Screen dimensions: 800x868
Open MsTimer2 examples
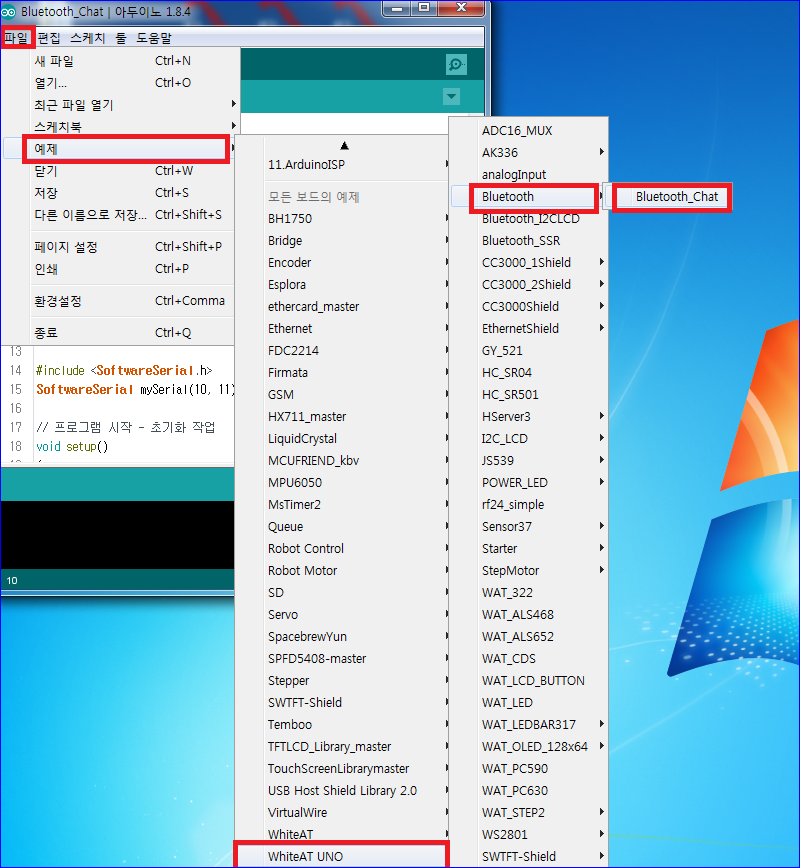pyautogui.click(x=343, y=505)
